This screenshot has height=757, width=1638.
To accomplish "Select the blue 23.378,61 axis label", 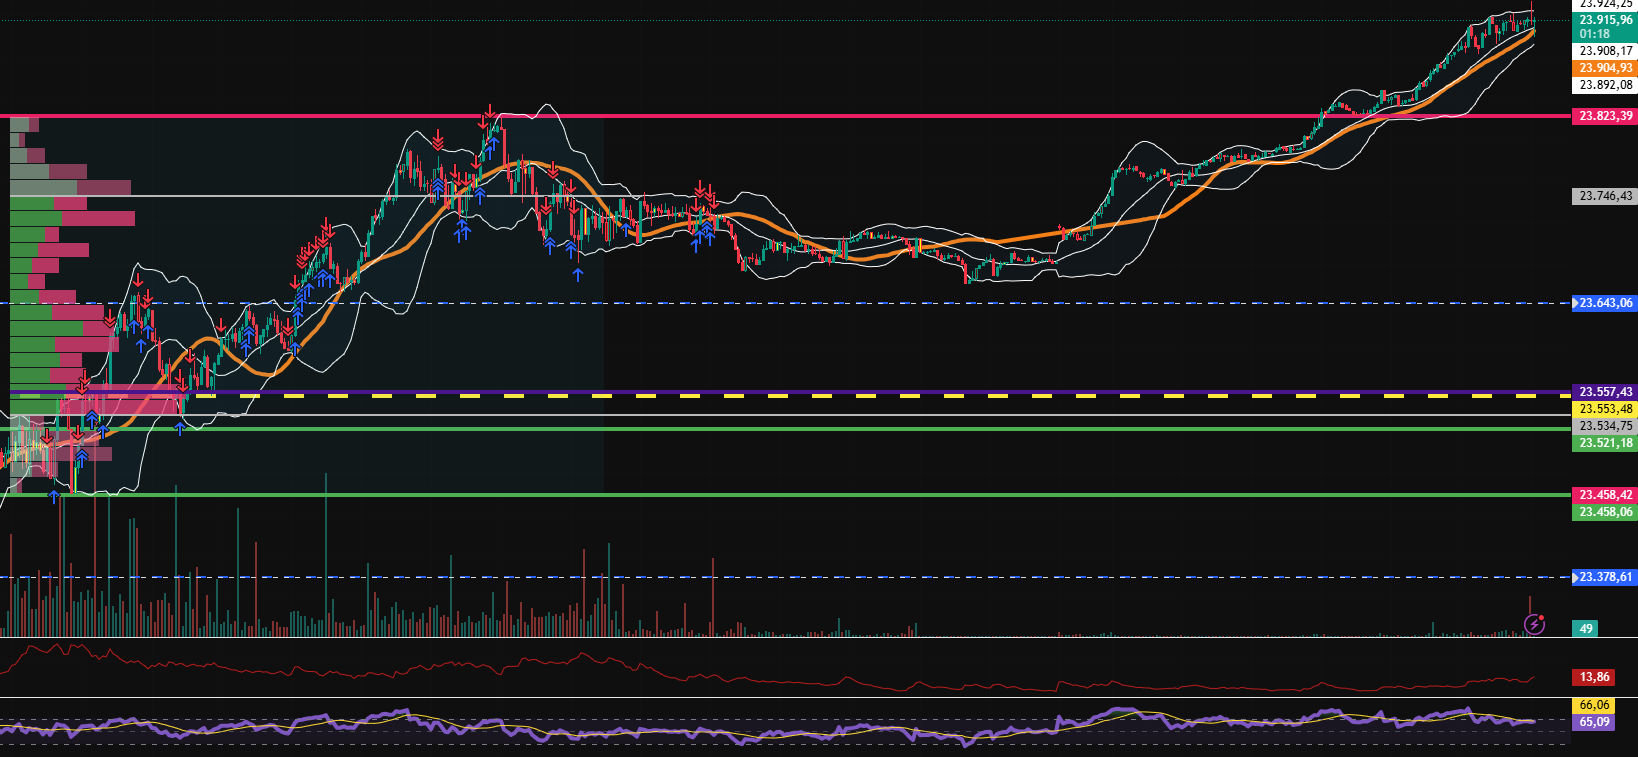I will point(1605,577).
